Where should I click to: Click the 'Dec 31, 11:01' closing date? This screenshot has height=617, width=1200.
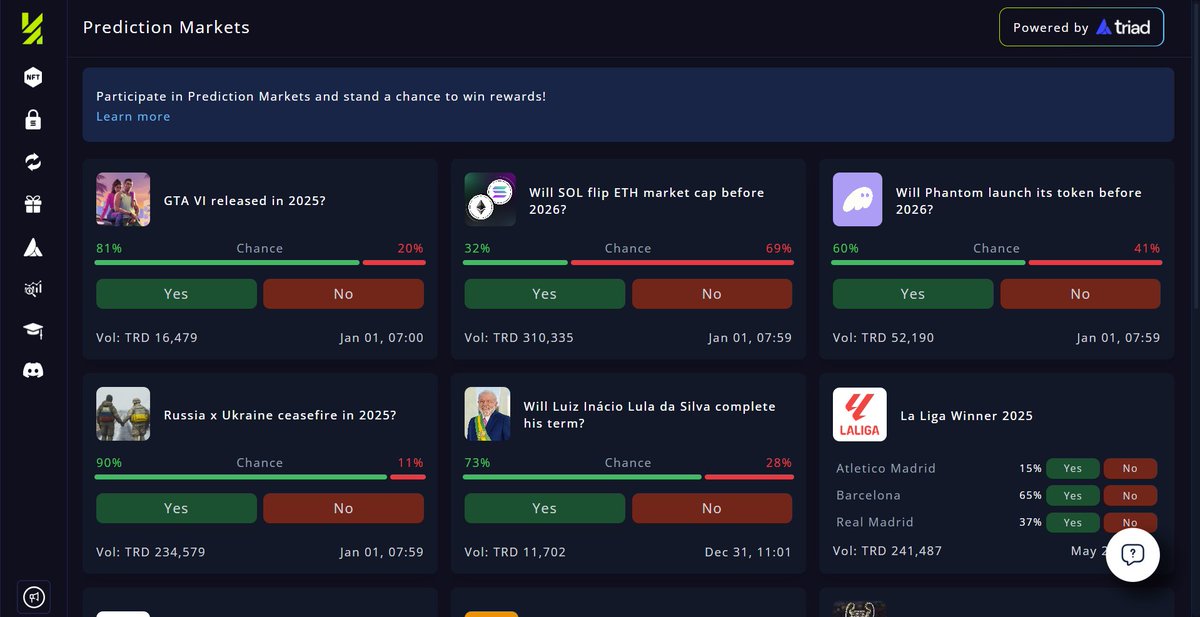tap(748, 552)
